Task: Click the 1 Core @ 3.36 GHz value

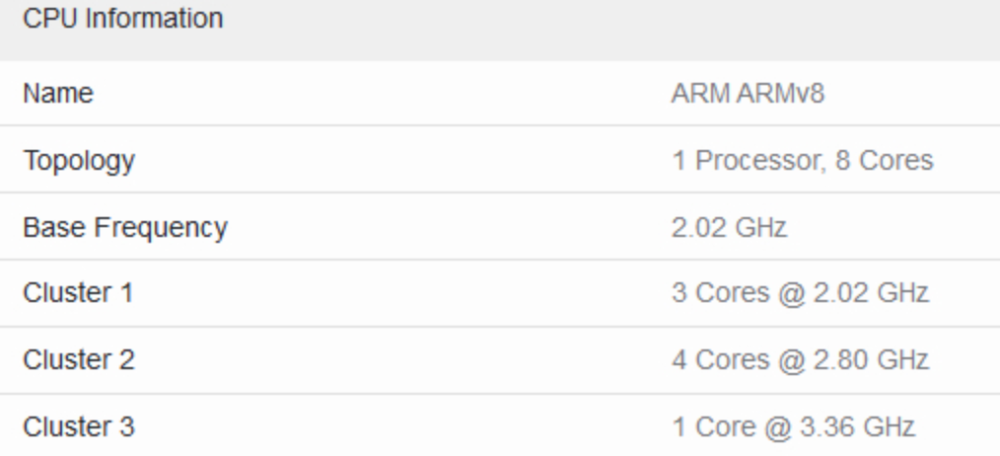Action: (793, 427)
